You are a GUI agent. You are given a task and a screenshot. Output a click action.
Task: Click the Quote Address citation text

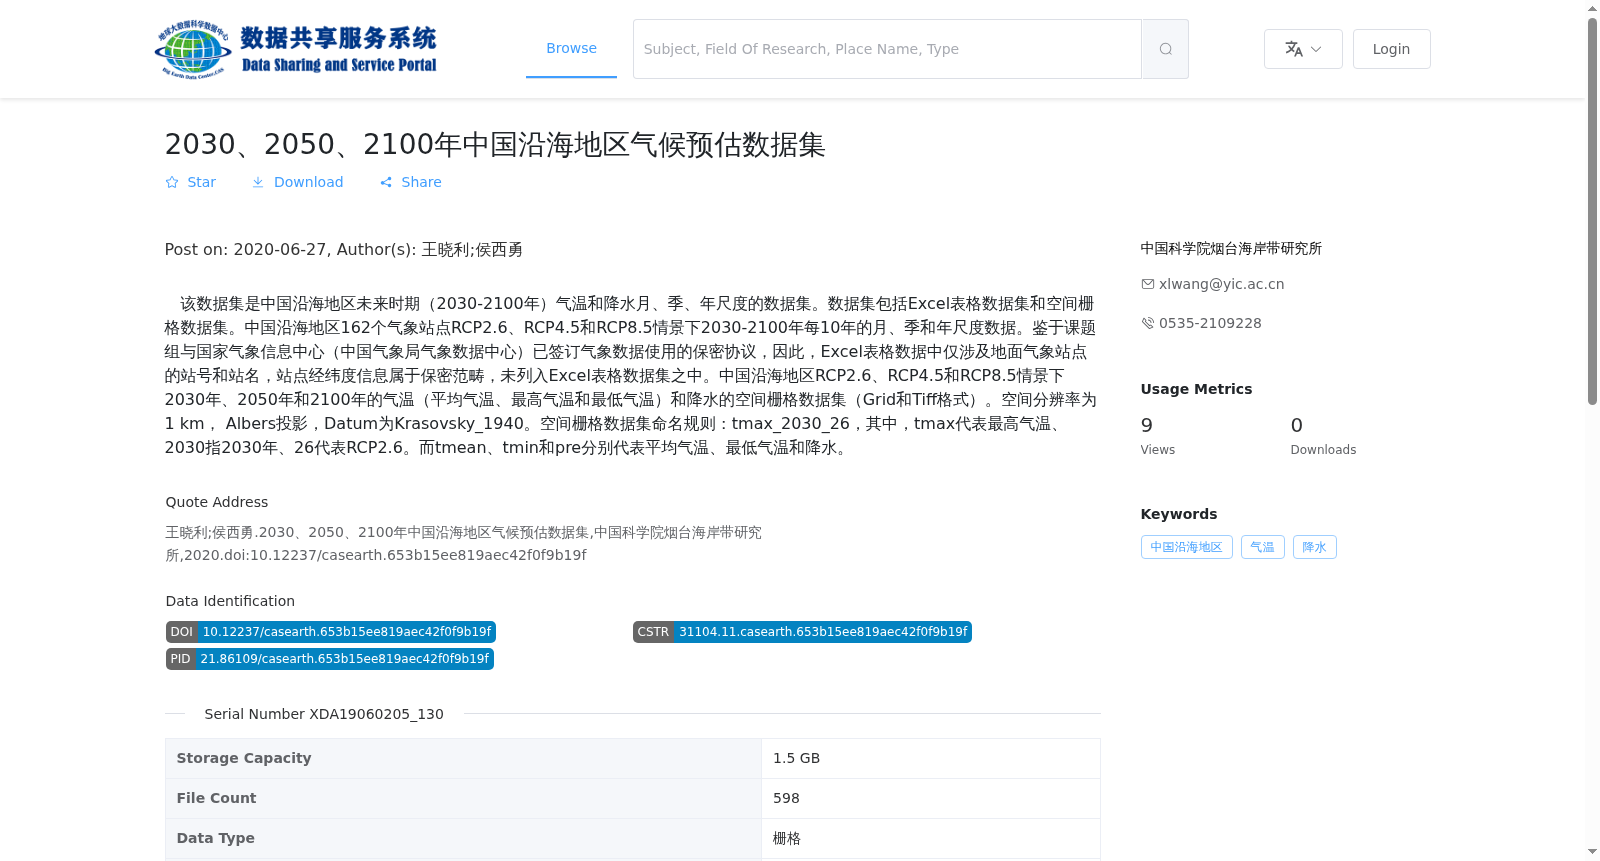pos(464,544)
